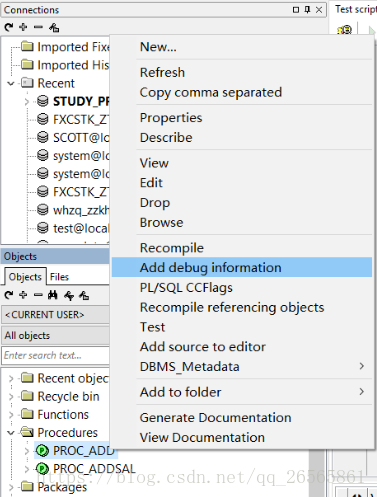
Task: Select Refresh in the context menu
Action: tap(242, 72)
